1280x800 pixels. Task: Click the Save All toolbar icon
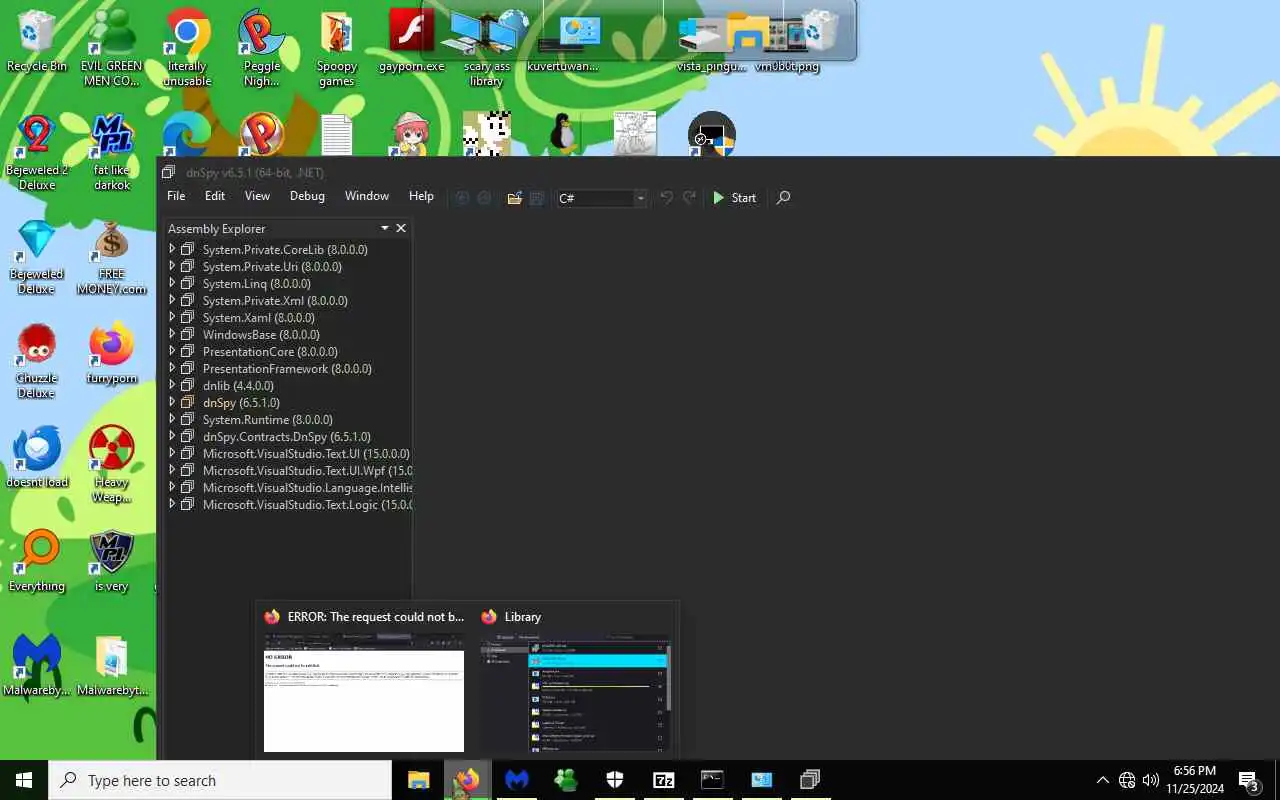[536, 198]
